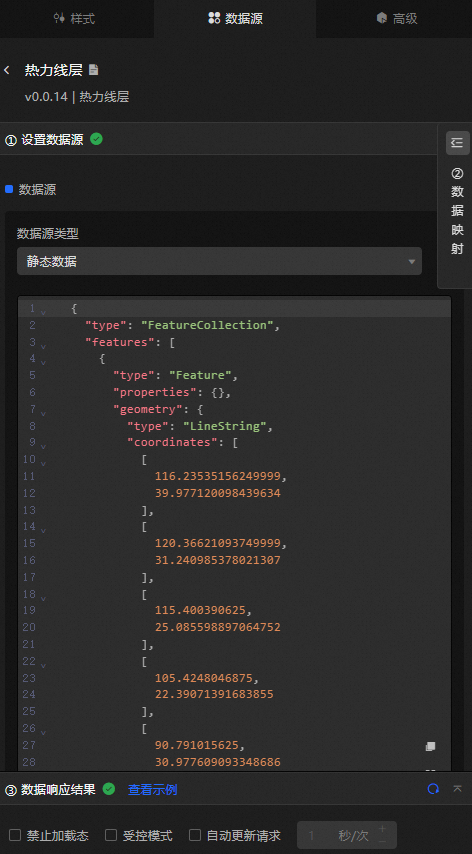The image size is (472, 854).
Task: Open the ② 数据映射 side step
Action: click(x=457, y=211)
